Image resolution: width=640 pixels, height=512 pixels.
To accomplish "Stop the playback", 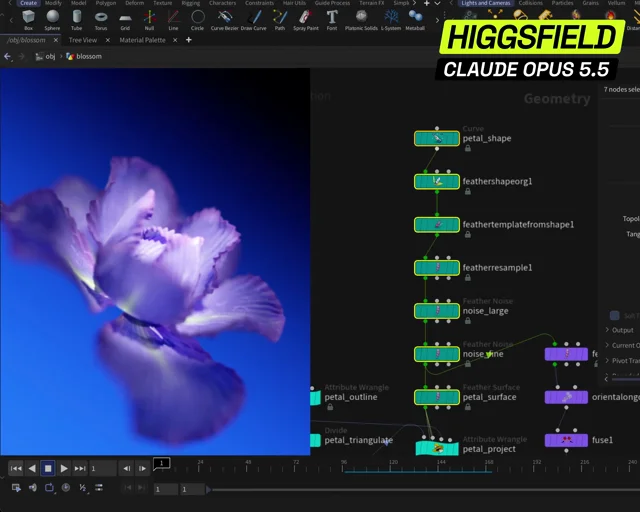I will (48, 468).
